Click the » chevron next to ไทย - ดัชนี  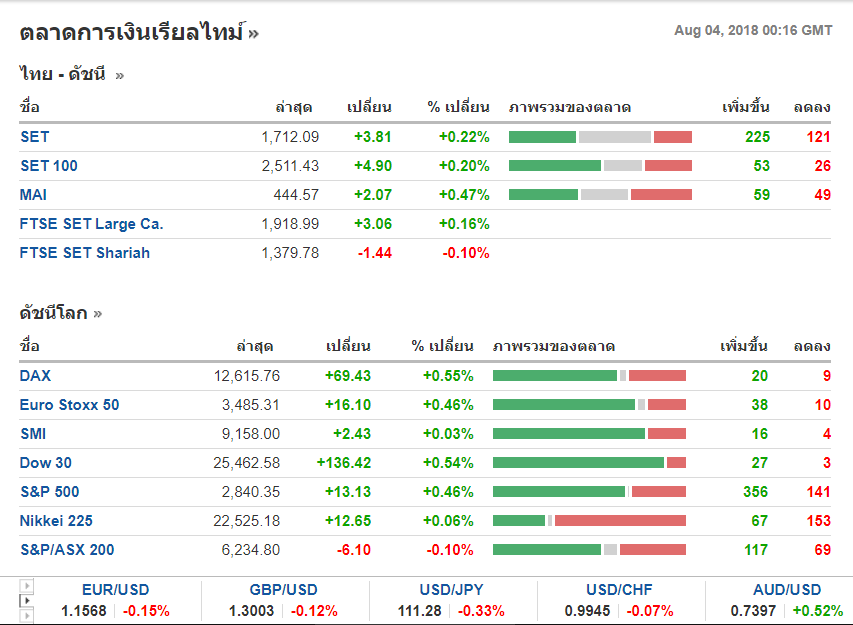point(120,74)
